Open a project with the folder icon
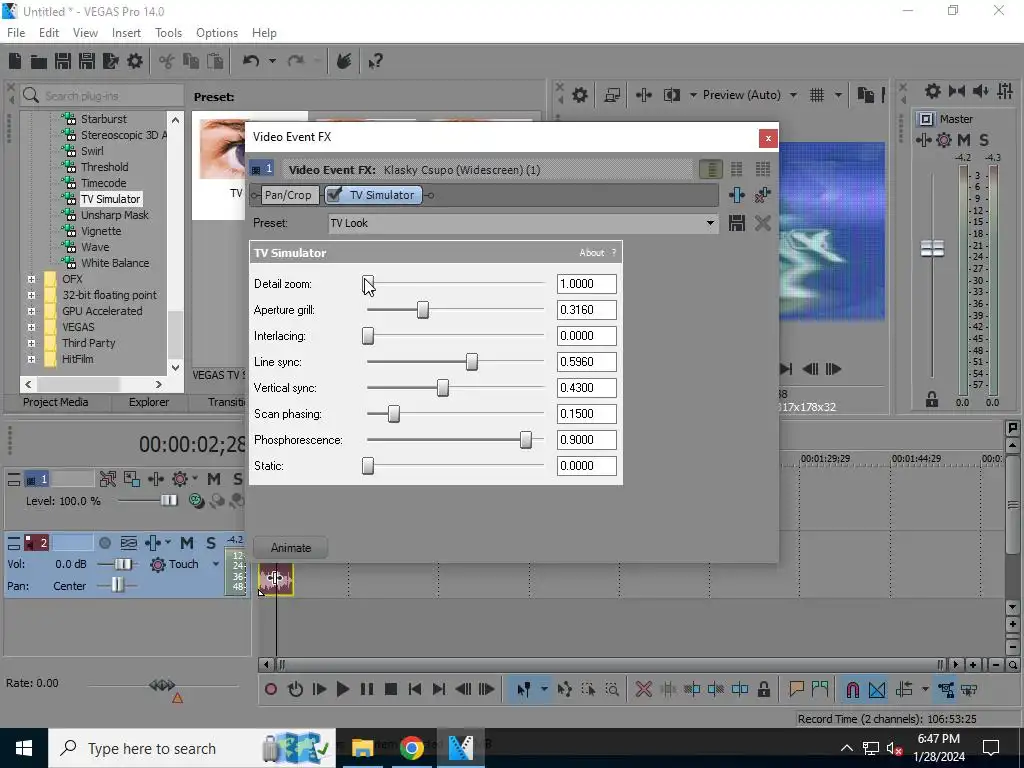Image resolution: width=1024 pixels, height=768 pixels. pos(39,61)
